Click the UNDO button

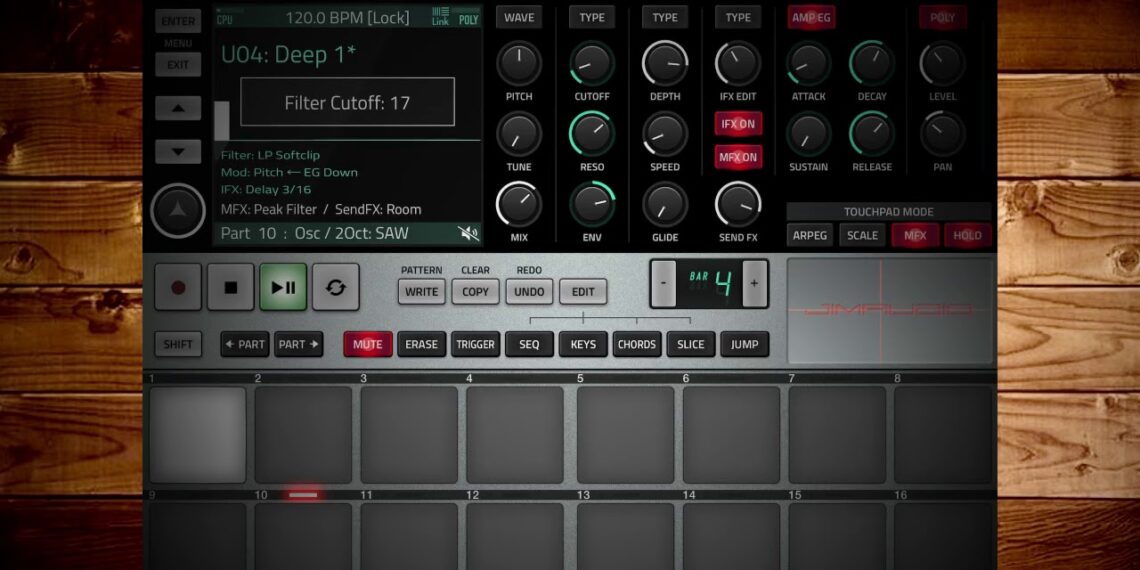(529, 292)
